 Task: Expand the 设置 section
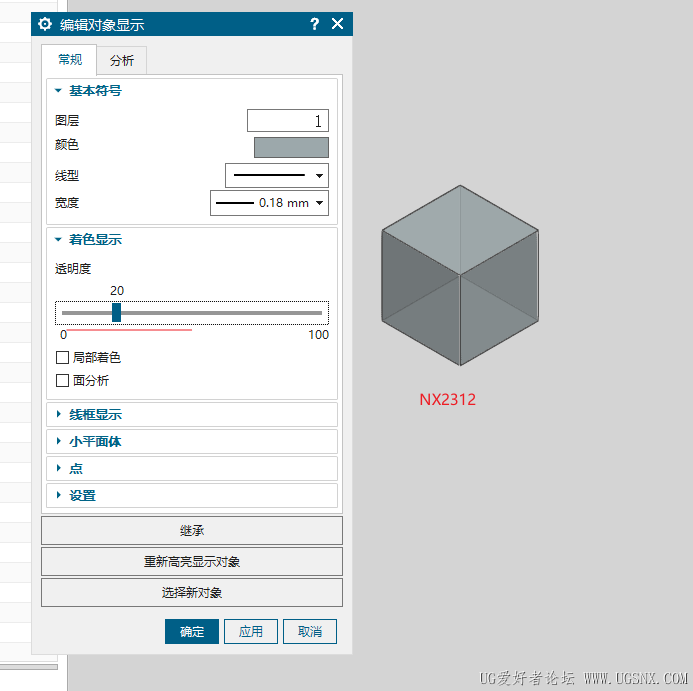(x=192, y=496)
